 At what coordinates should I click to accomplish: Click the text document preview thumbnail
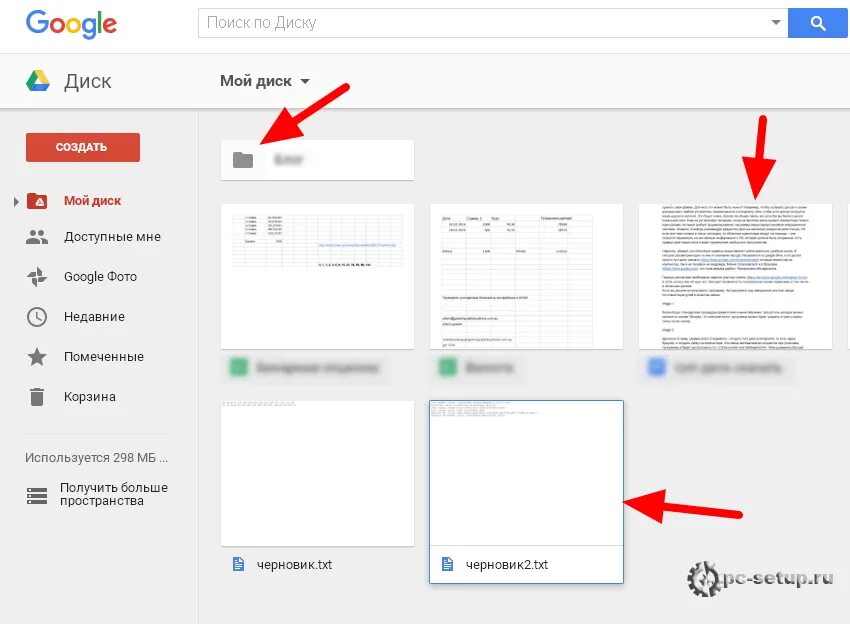(x=735, y=276)
